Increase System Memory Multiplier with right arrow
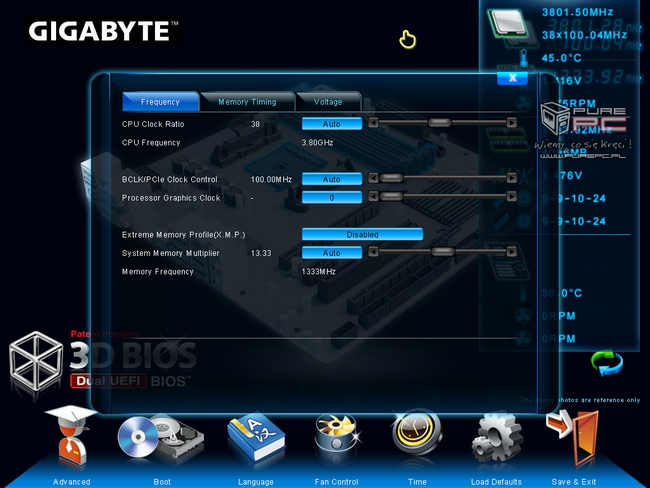Screen dimensions: 650x488 (512, 252)
